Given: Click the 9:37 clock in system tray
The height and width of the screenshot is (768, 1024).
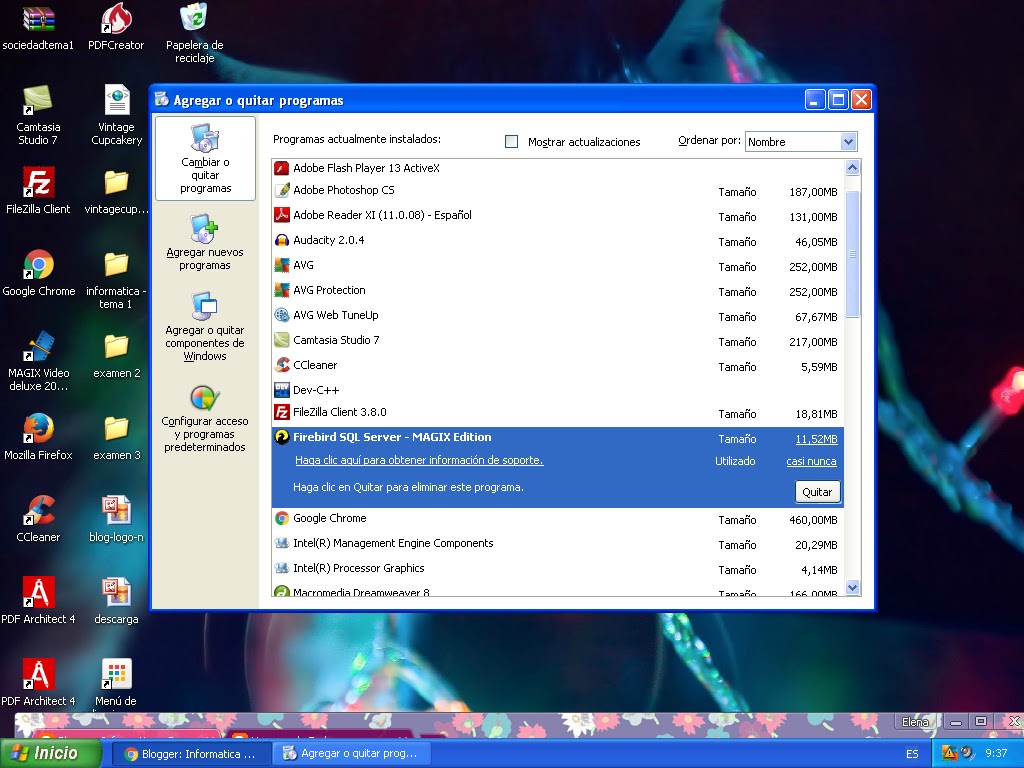Looking at the screenshot, I should [x=996, y=754].
